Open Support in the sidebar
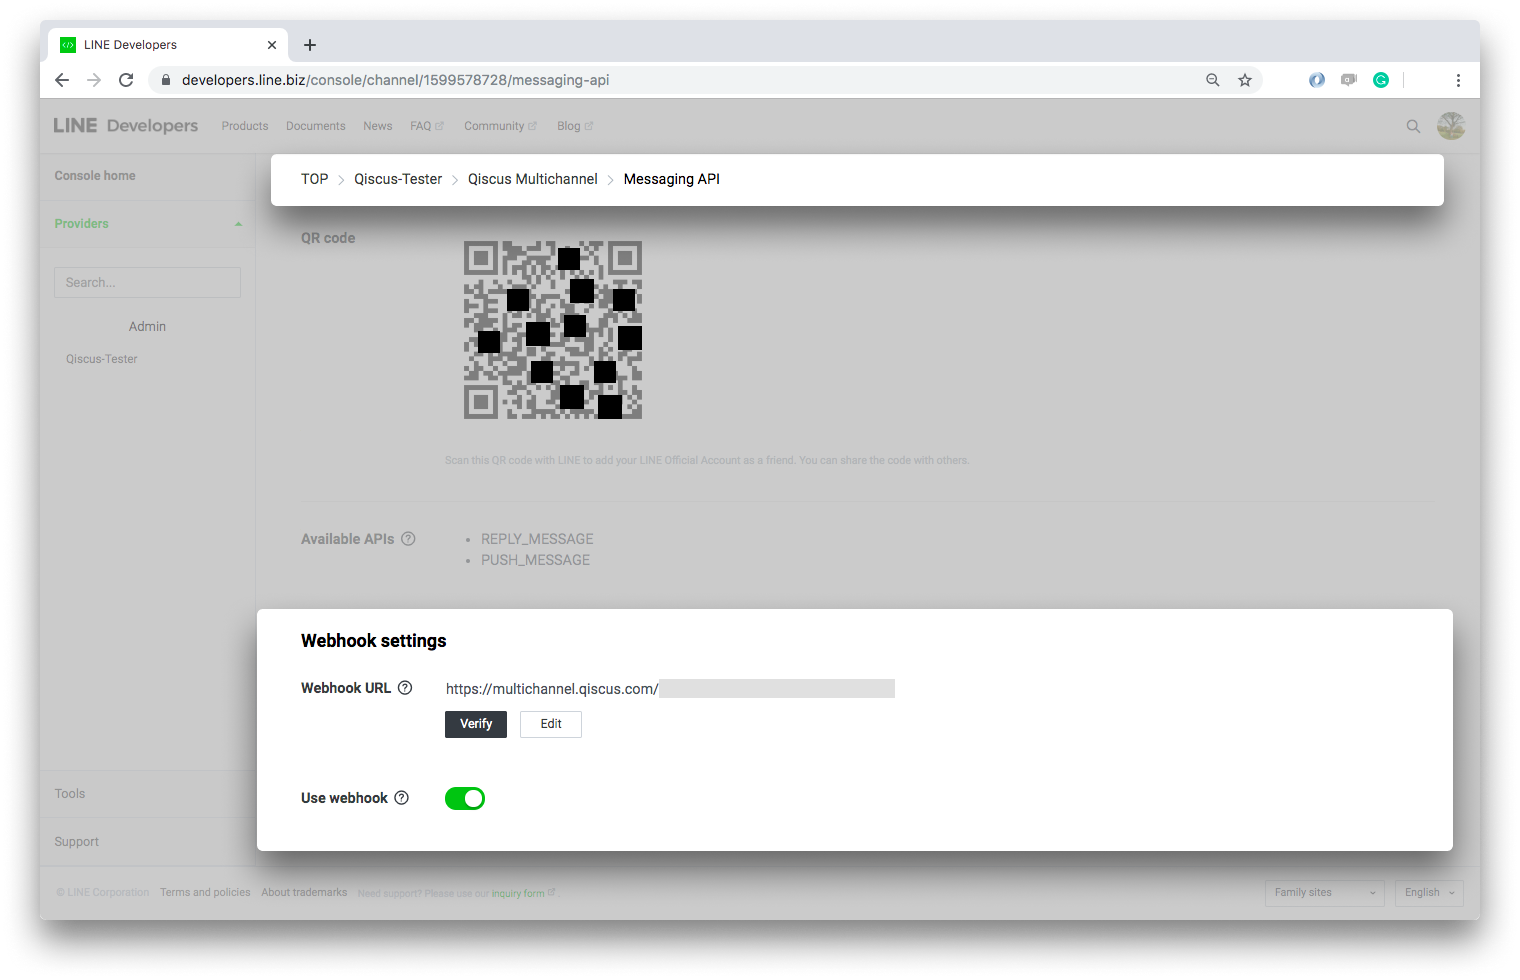This screenshot has width=1520, height=980. (x=77, y=842)
